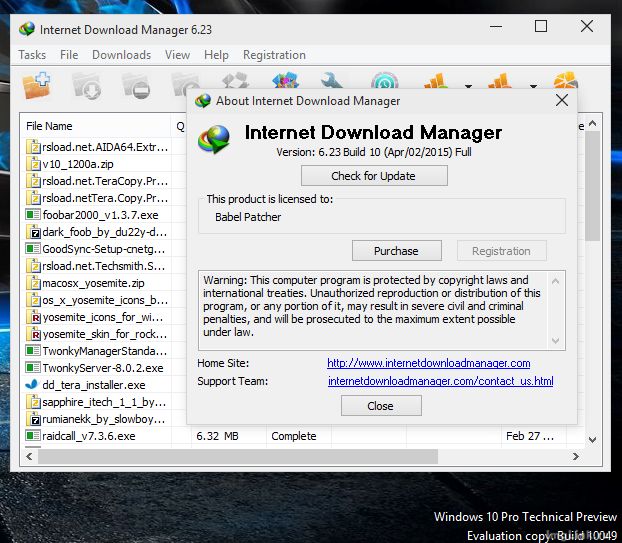
Task: Click warning text box scroll down arrow
Action: pyautogui.click(x=555, y=340)
